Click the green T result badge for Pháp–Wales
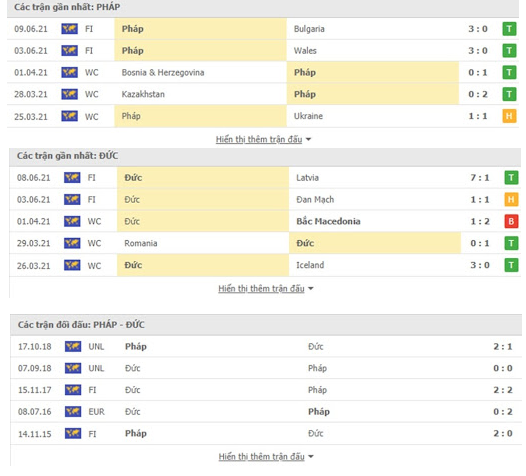The width and height of the screenshot is (526, 476). point(509,51)
